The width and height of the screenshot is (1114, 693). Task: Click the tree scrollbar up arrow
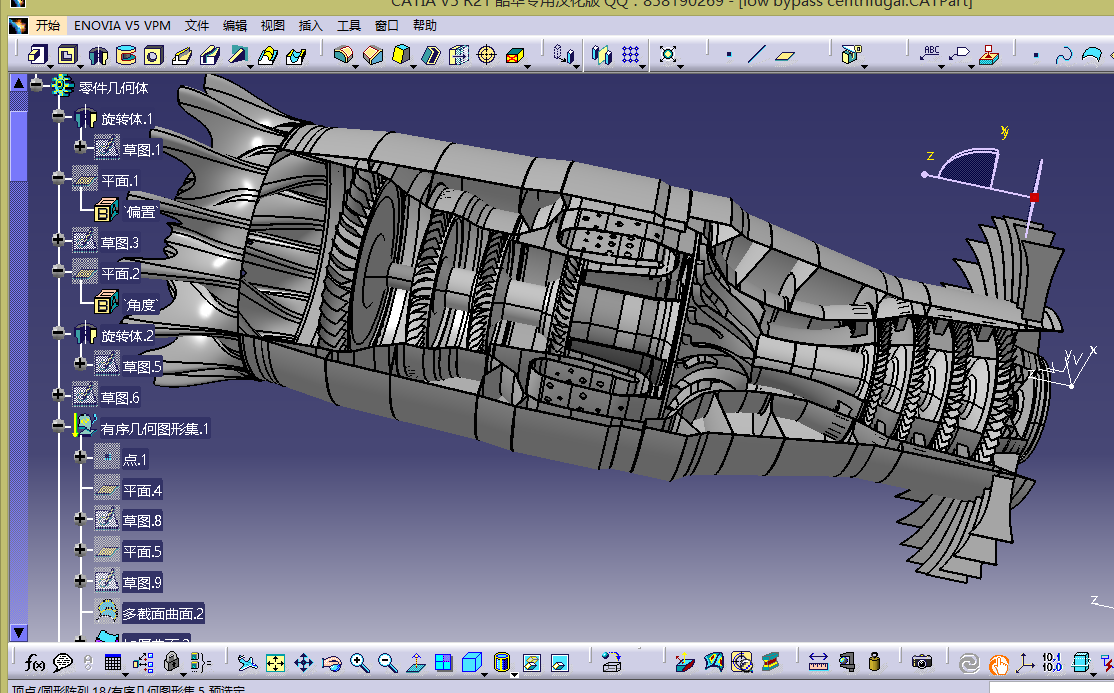coord(19,85)
